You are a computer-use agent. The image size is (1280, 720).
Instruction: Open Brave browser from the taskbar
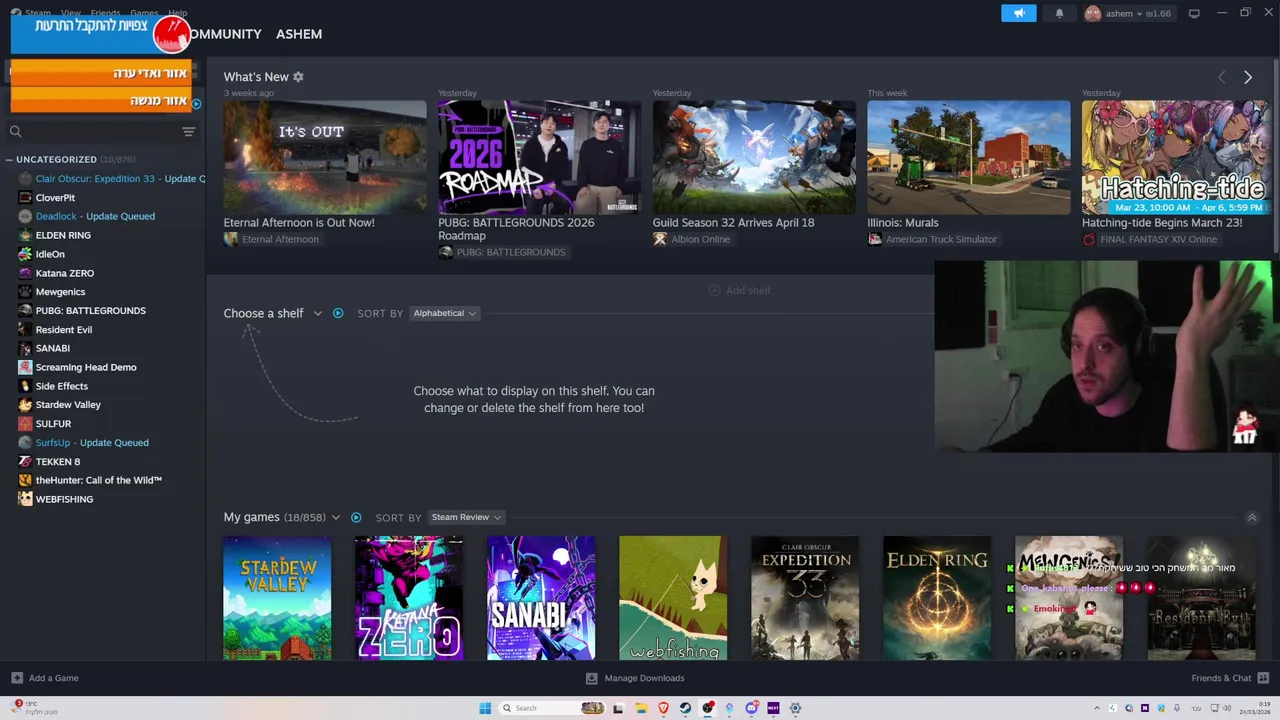(x=663, y=708)
